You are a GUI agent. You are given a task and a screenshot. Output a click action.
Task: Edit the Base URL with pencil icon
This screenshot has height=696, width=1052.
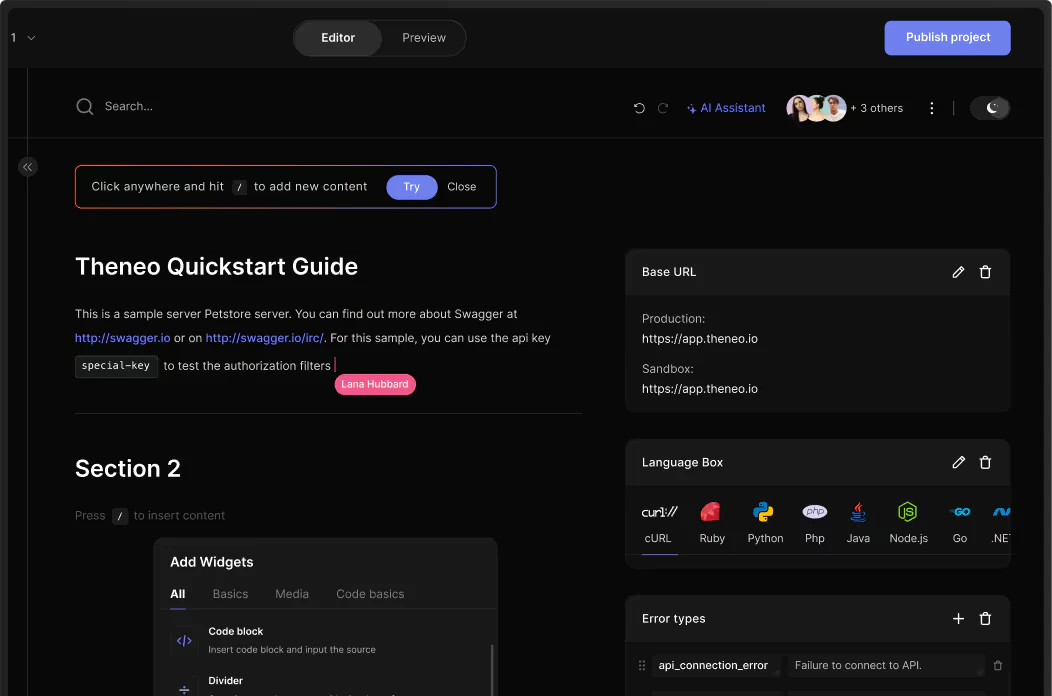(958, 272)
